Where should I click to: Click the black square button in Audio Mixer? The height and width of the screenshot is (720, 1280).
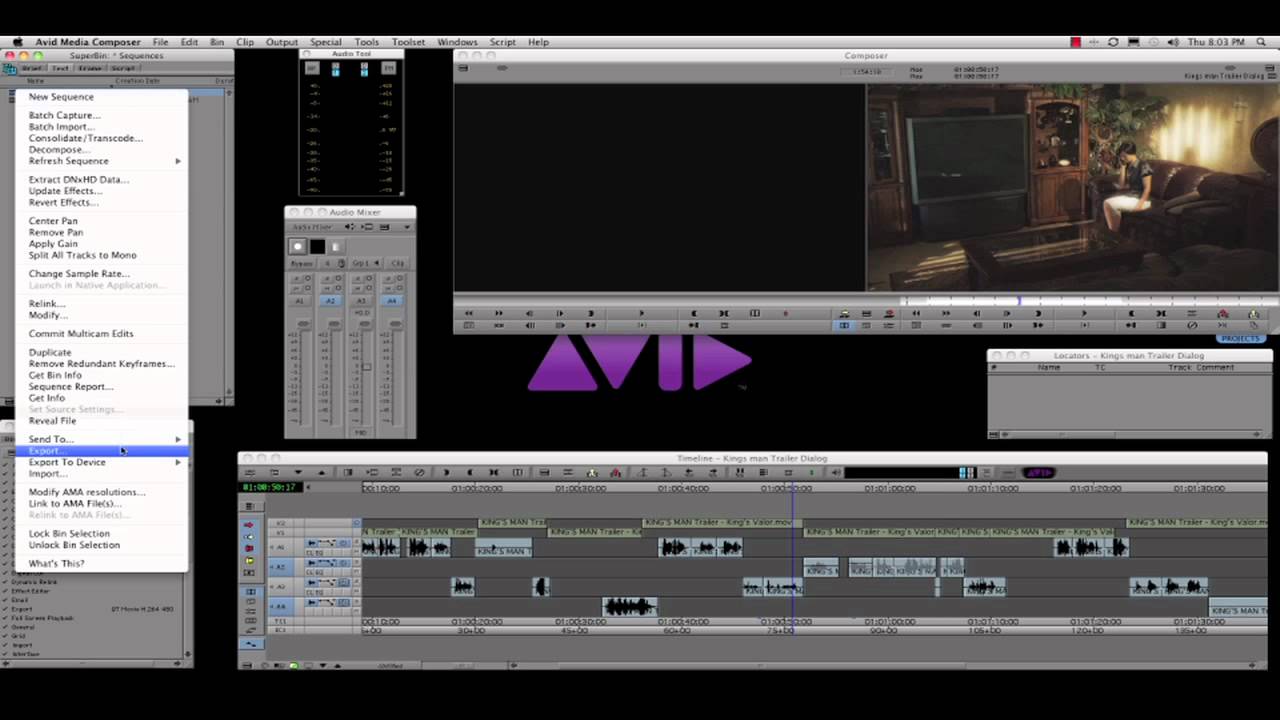coord(318,246)
